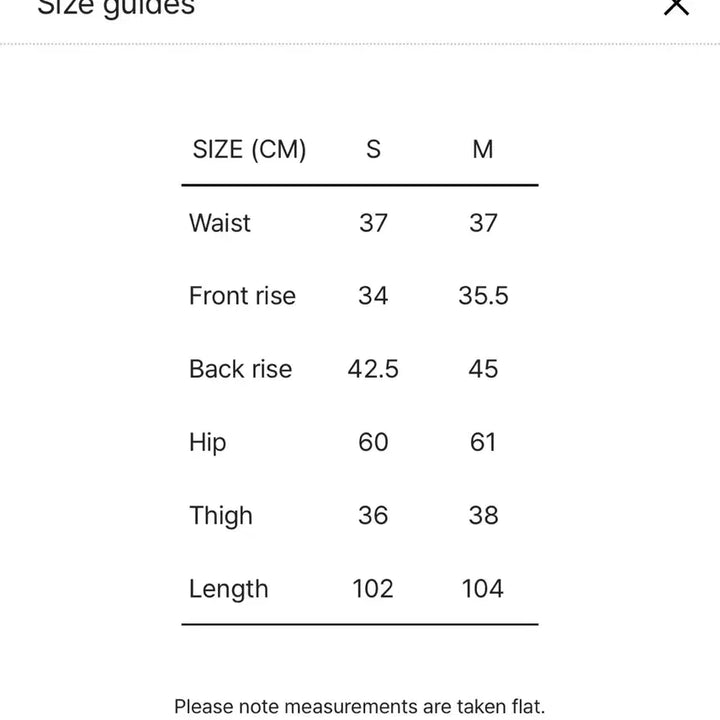Click the measurements taken flat note
The width and height of the screenshot is (720, 720).
click(x=360, y=707)
